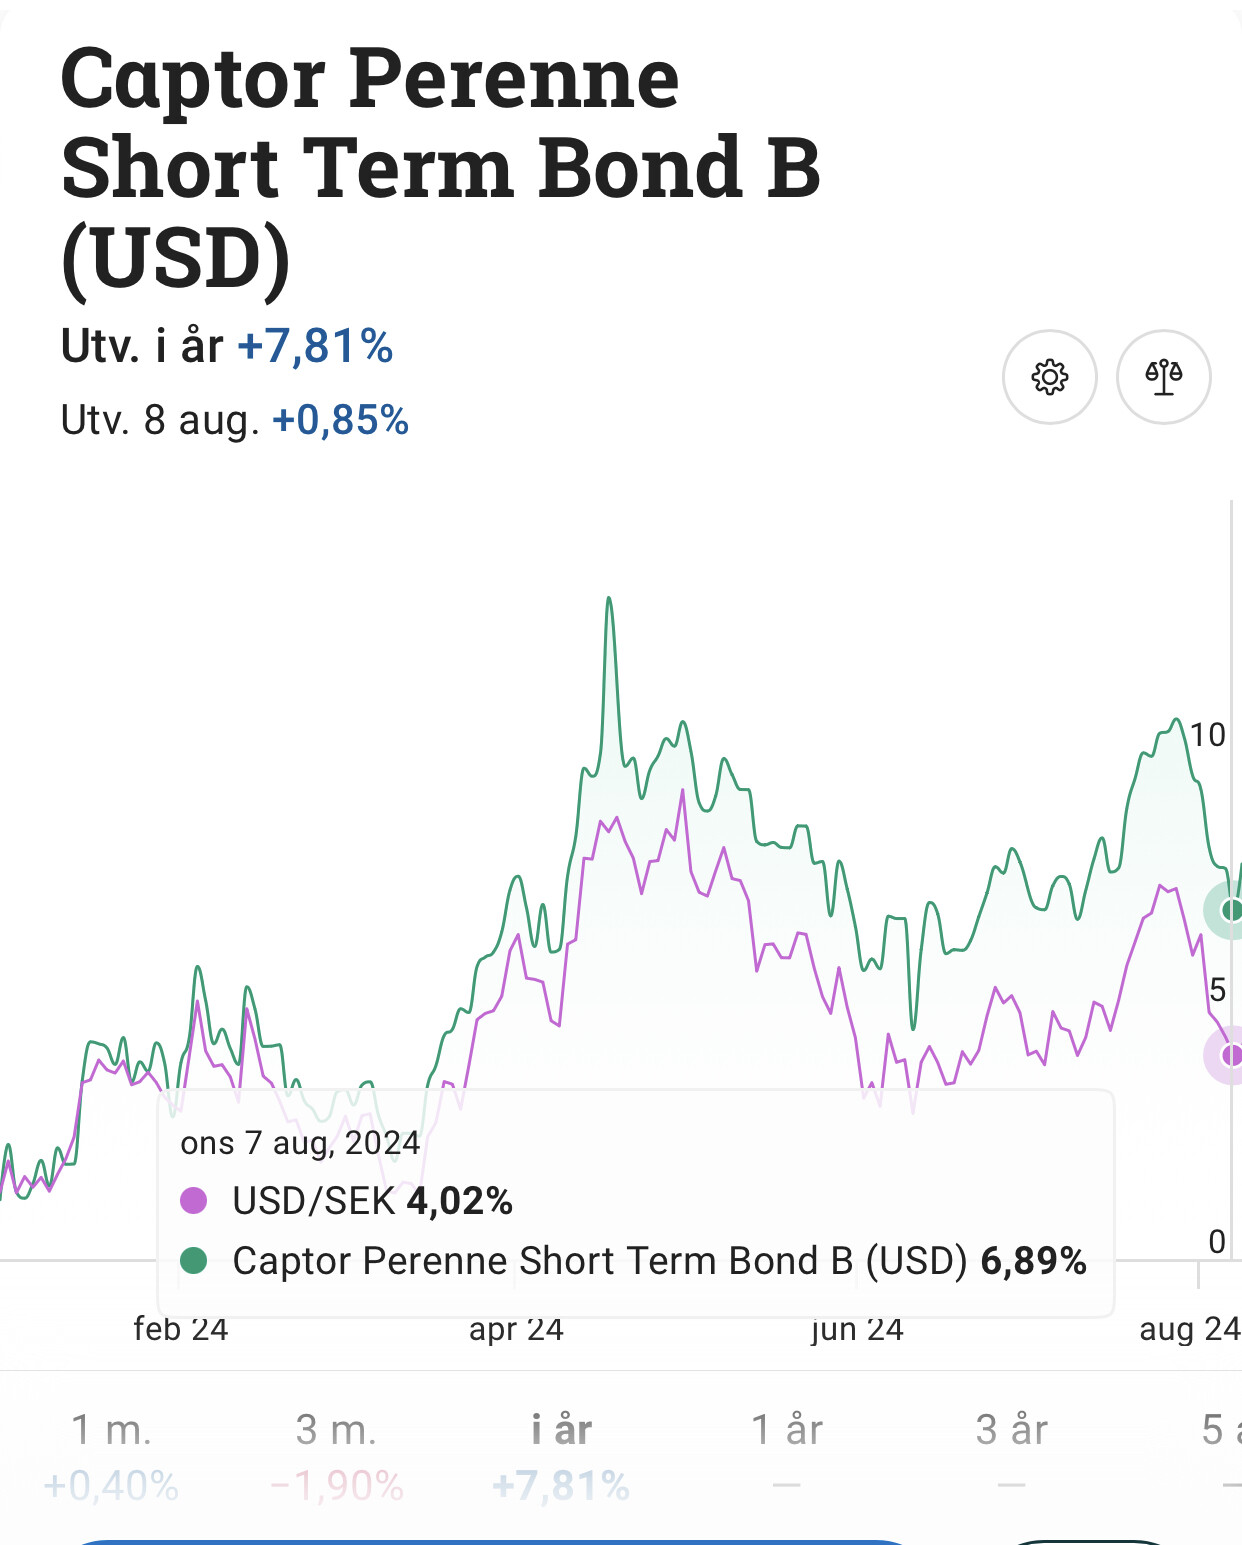This screenshot has height=1545, width=1242.
Task: Click green endpoint marker on chart
Action: (x=1231, y=910)
